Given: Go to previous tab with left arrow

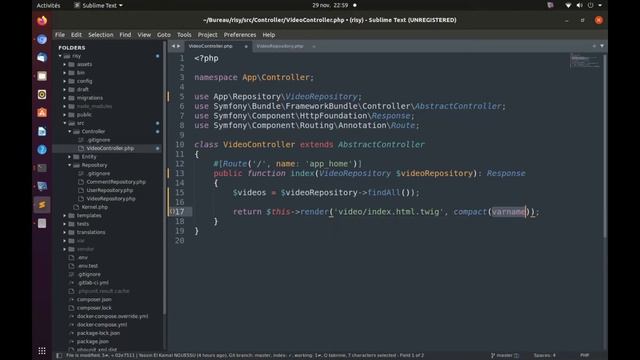Looking at the screenshot, I should [173, 46].
